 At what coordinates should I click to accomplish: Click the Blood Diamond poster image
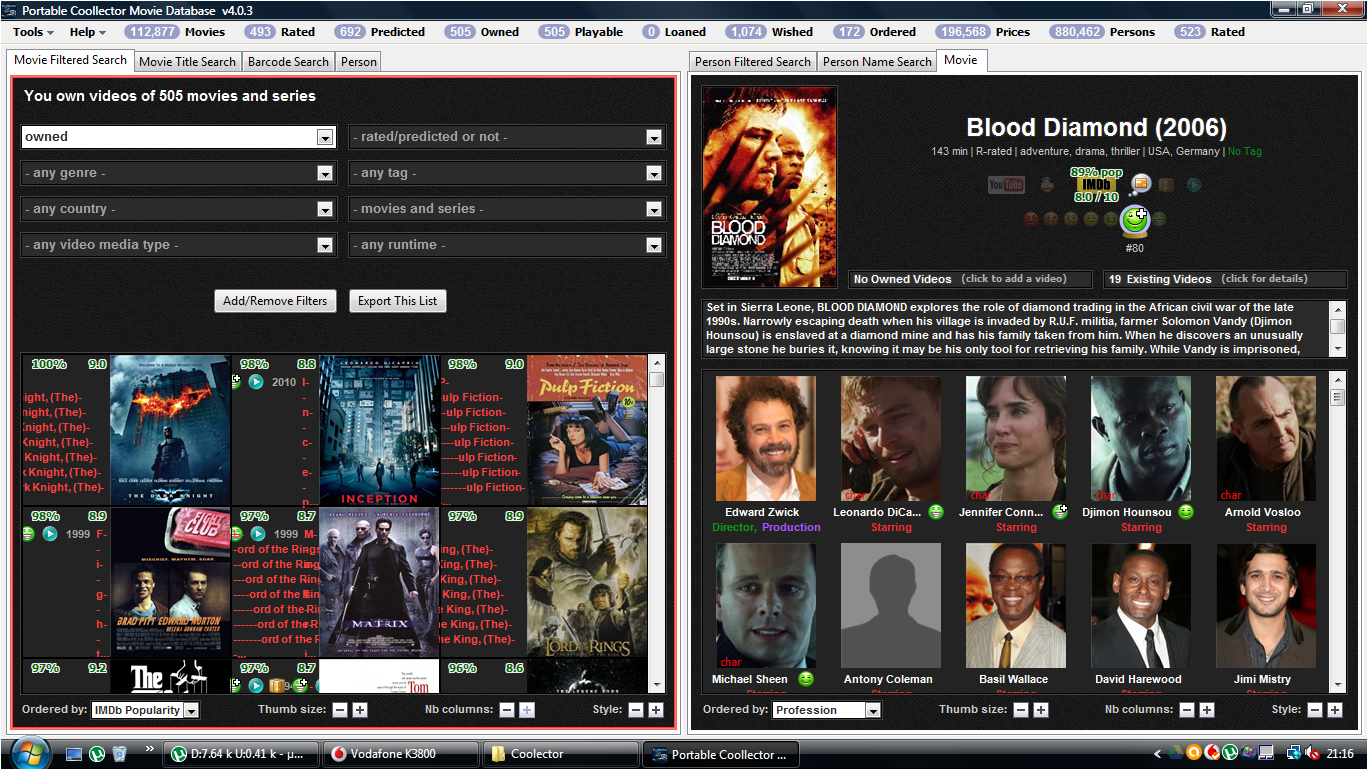769,186
